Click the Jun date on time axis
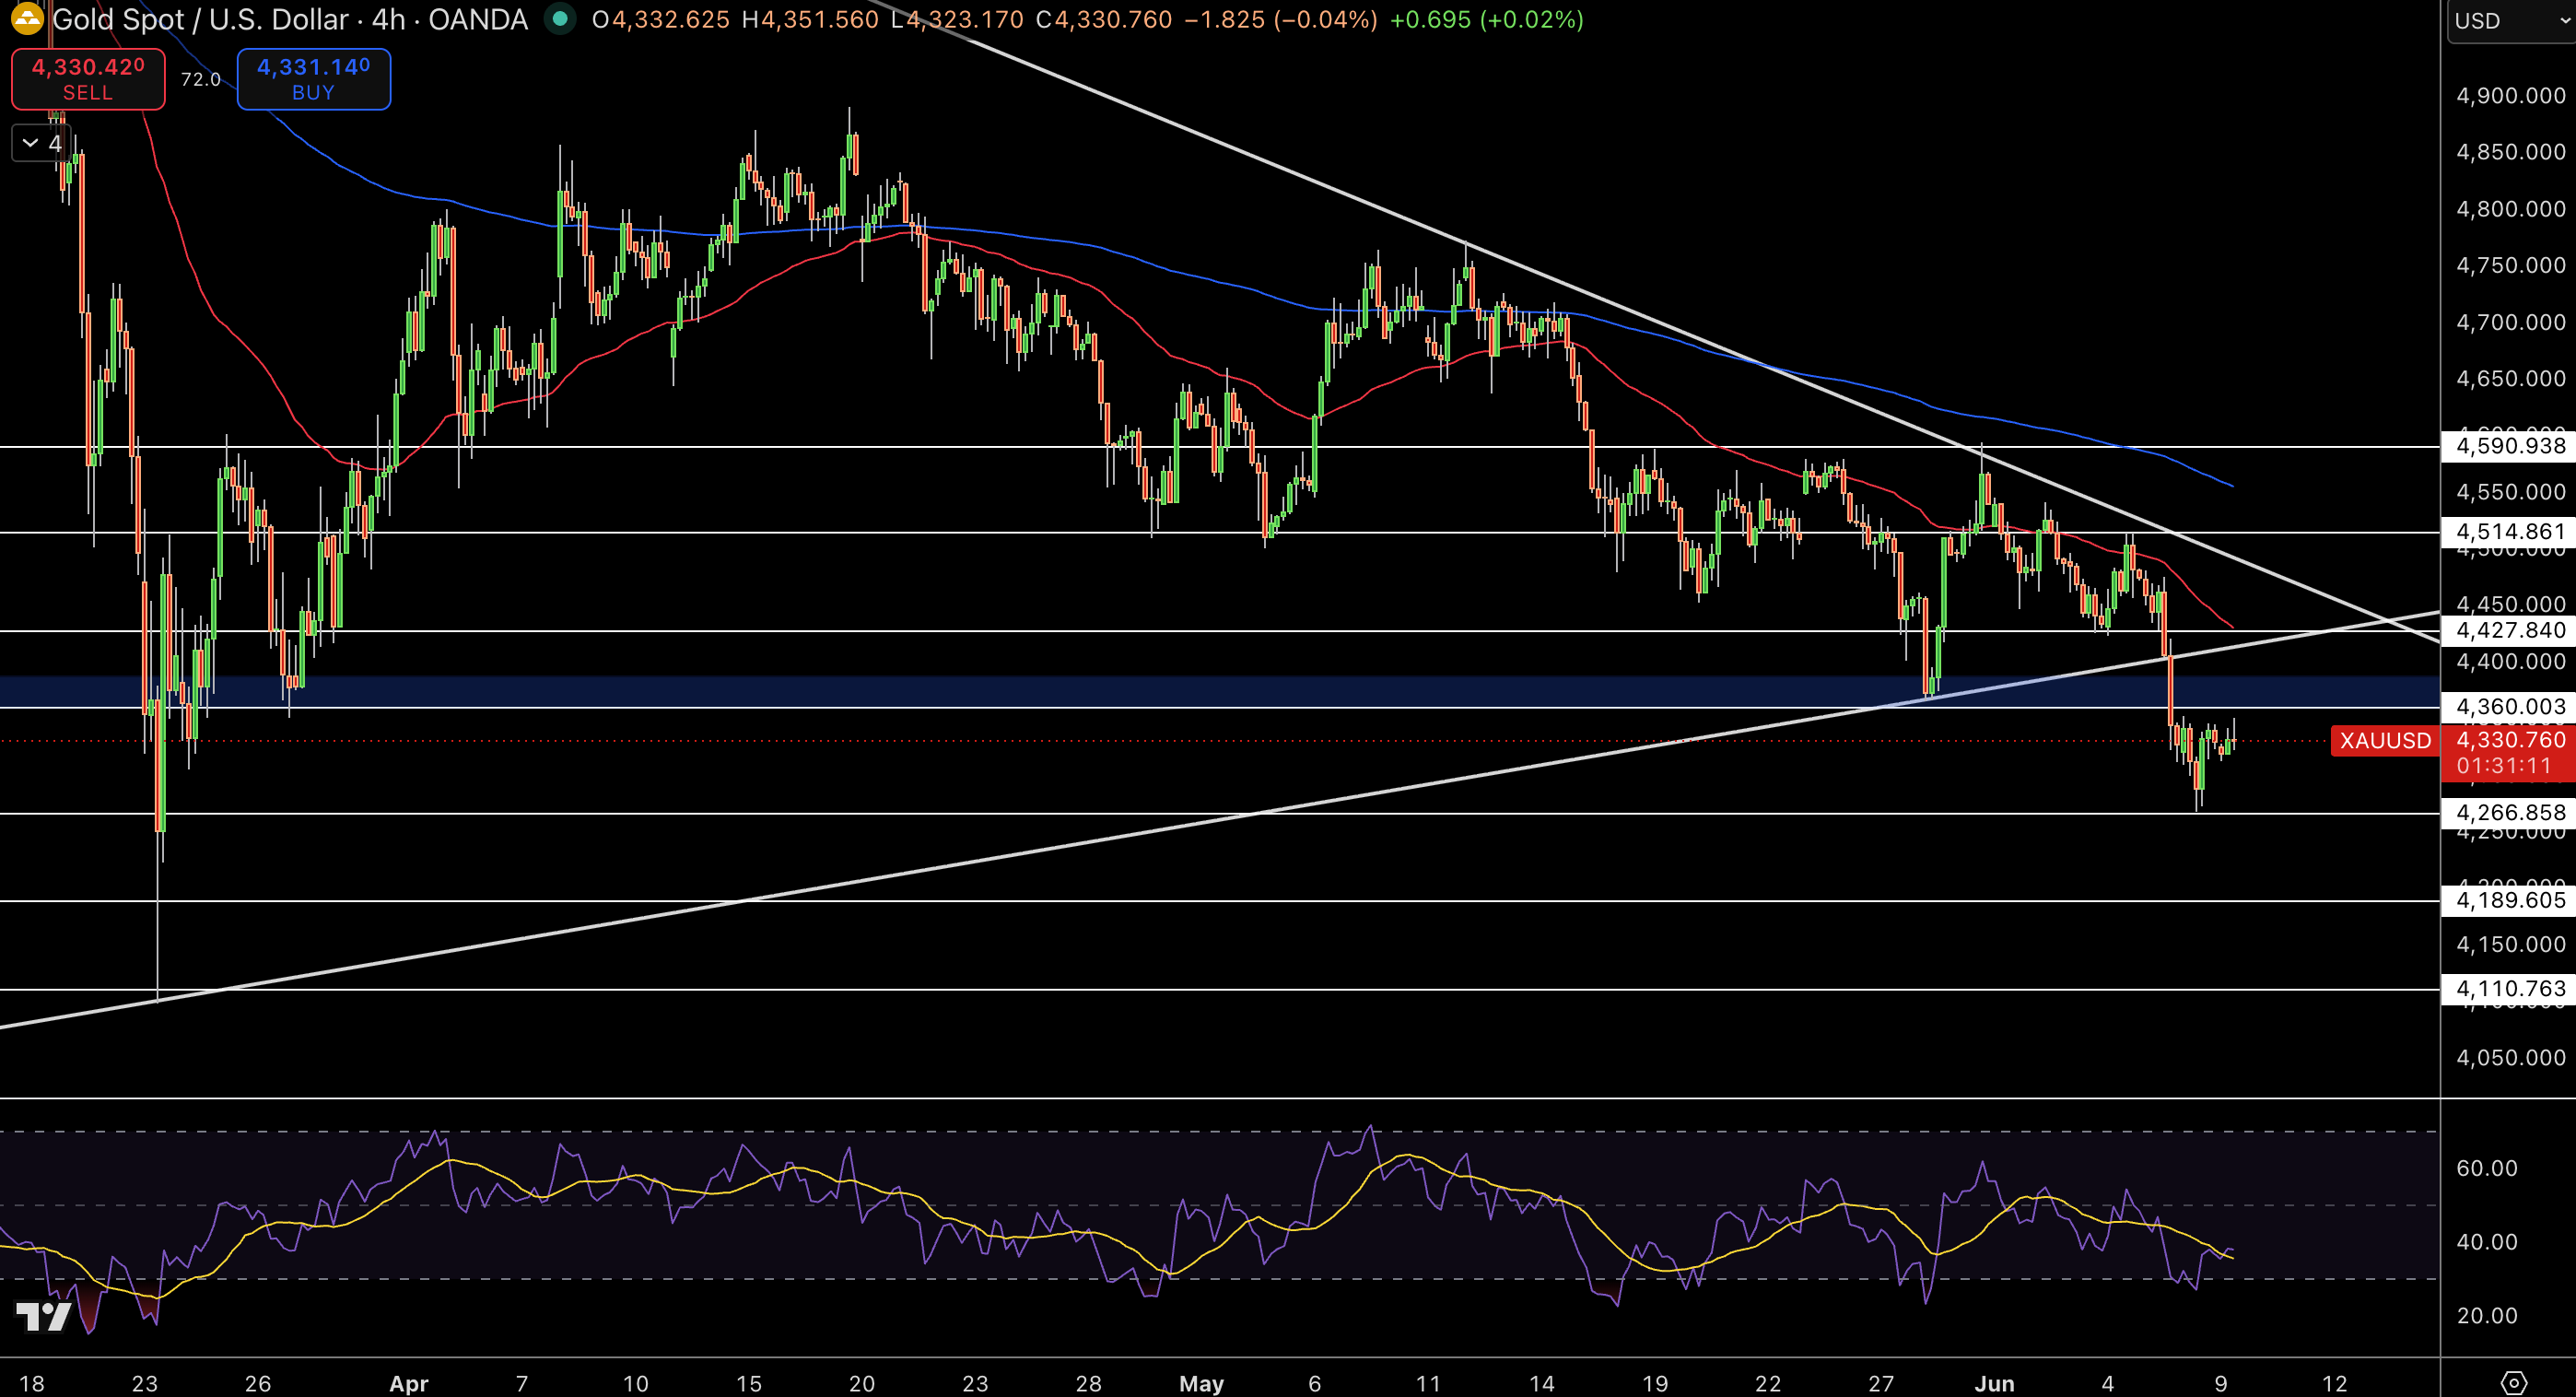The width and height of the screenshot is (2576, 1397). click(1994, 1384)
